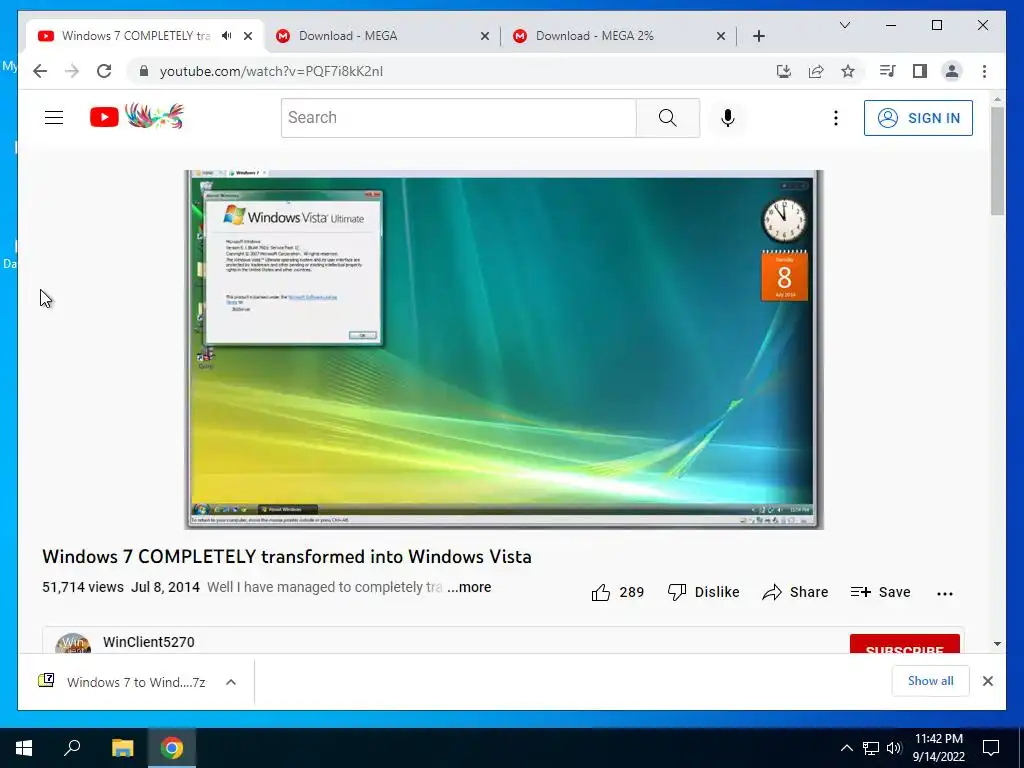
Task: Show hidden system tray icons
Action: tap(846, 748)
